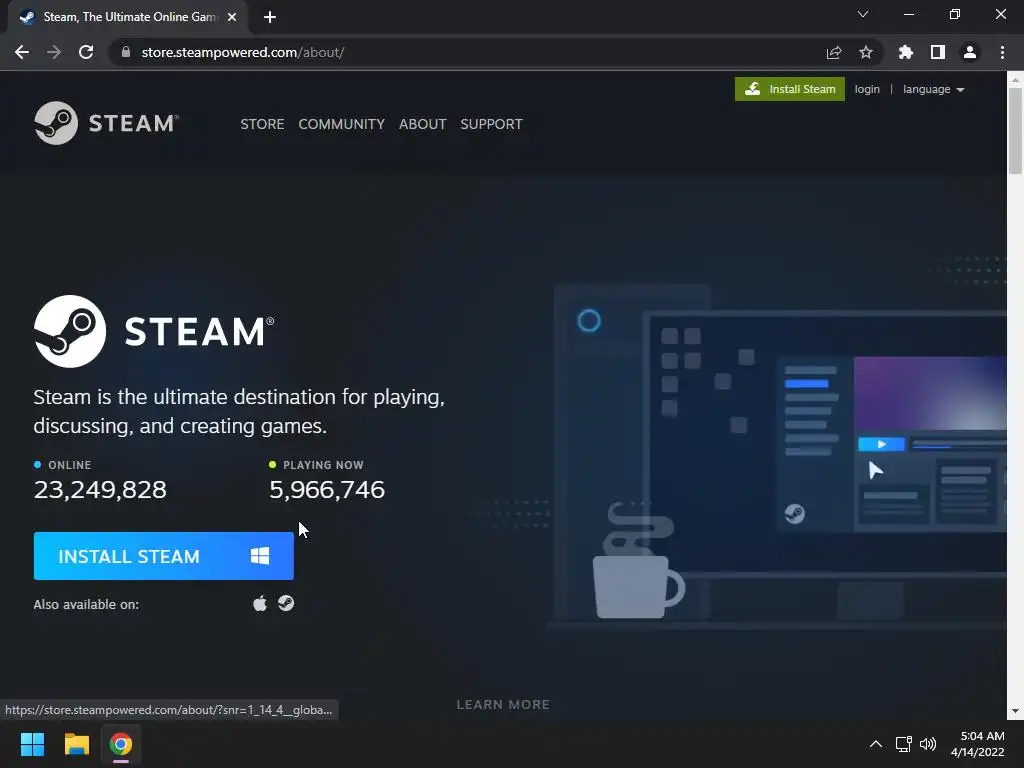Go to the ABOUT page
Image resolution: width=1024 pixels, height=768 pixels.
click(x=423, y=124)
